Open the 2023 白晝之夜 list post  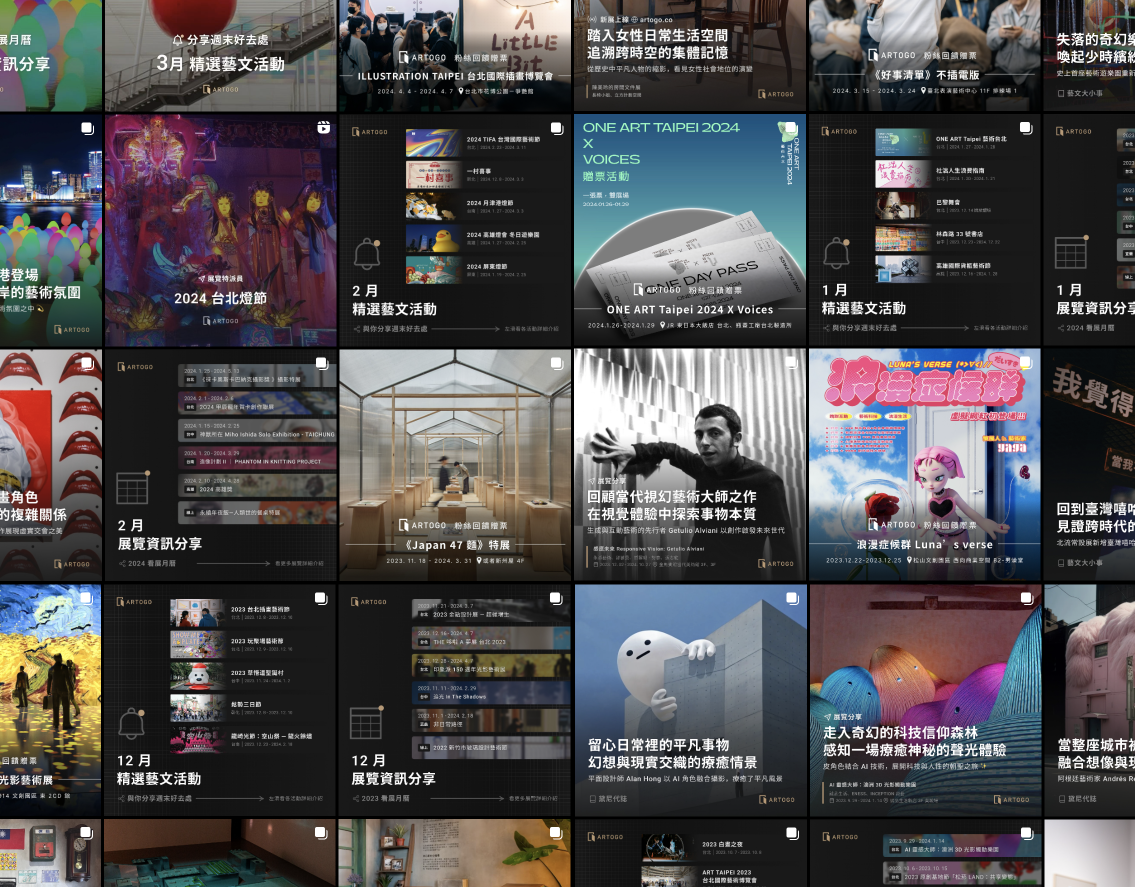pos(690,853)
